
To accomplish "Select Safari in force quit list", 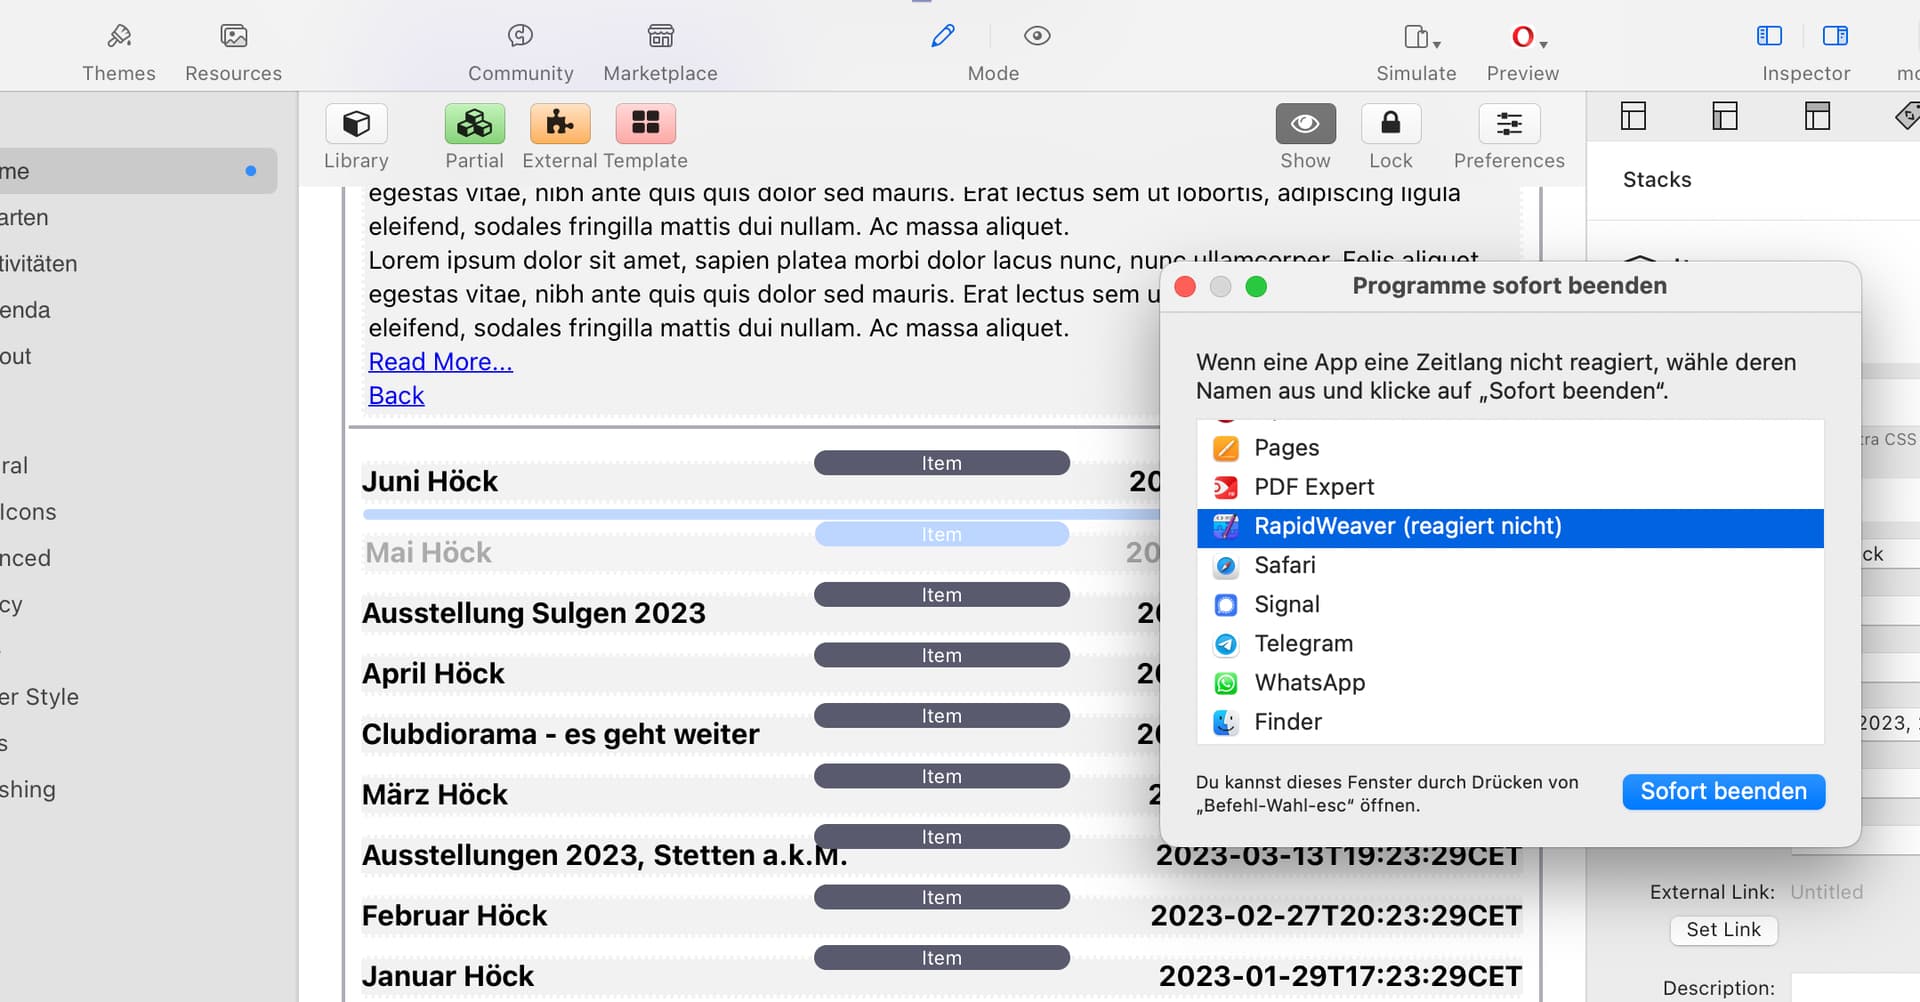I will [x=1510, y=566].
